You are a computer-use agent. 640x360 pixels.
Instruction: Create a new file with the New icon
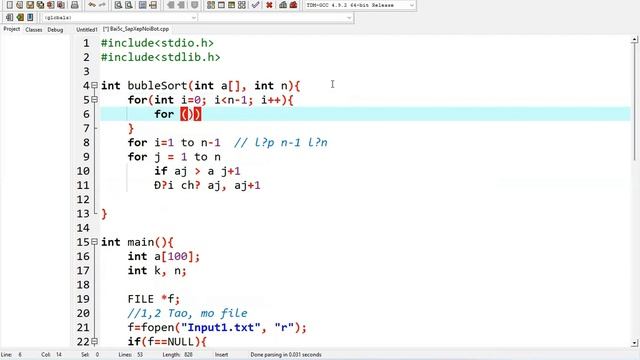click(9, 5)
